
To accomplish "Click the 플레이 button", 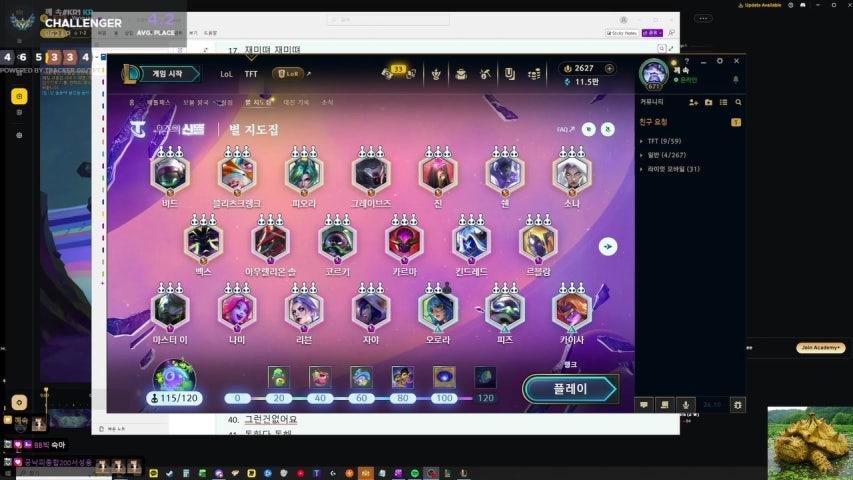I will click(570, 389).
